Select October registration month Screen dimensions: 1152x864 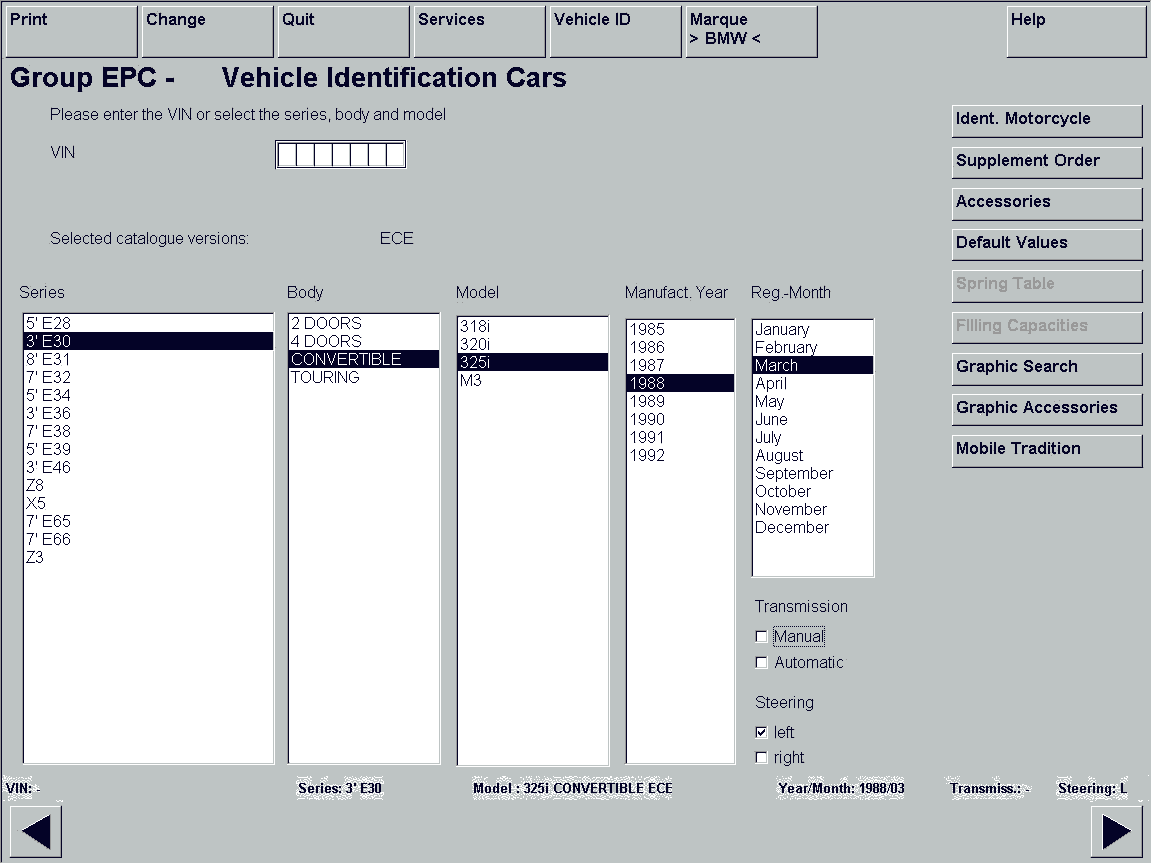813,491
